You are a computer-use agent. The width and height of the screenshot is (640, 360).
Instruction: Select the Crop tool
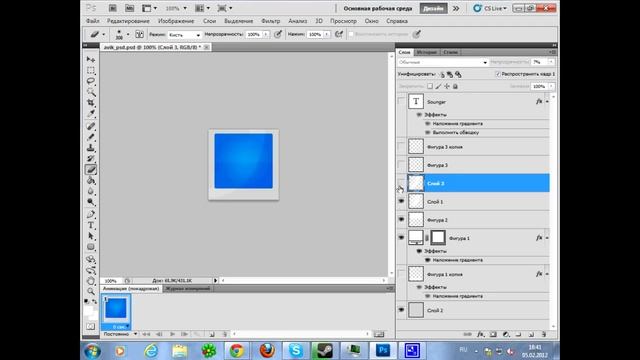pos(91,102)
